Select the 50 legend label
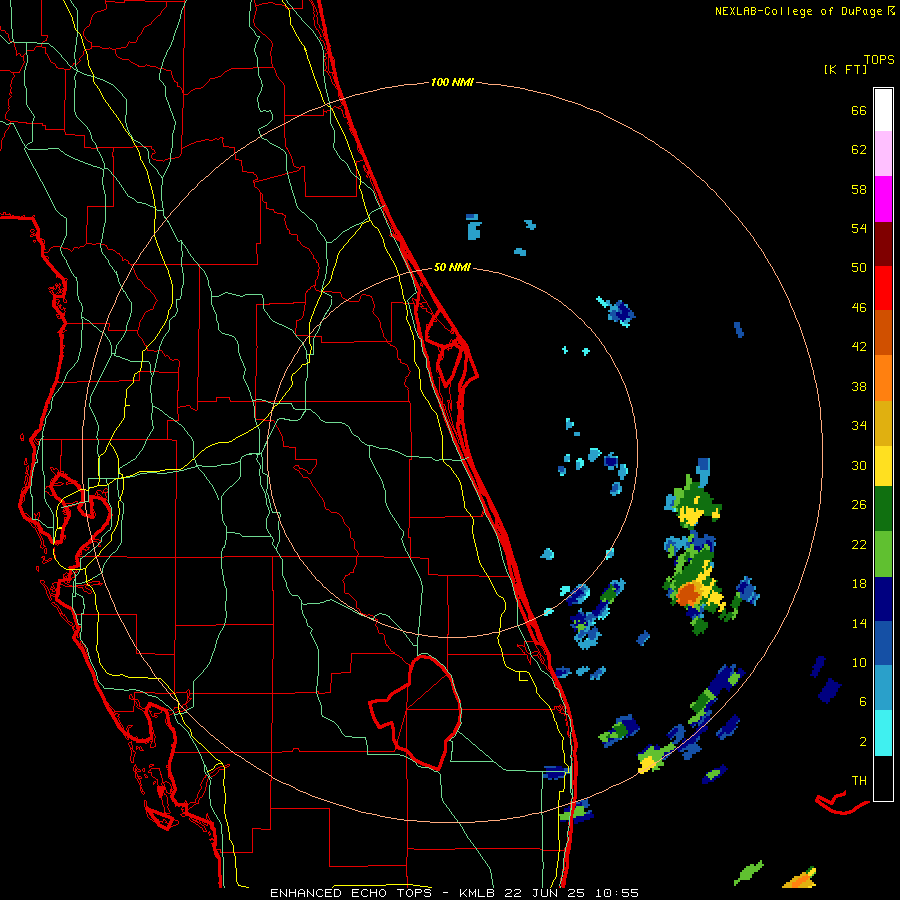This screenshot has width=900, height=900. coord(859,268)
